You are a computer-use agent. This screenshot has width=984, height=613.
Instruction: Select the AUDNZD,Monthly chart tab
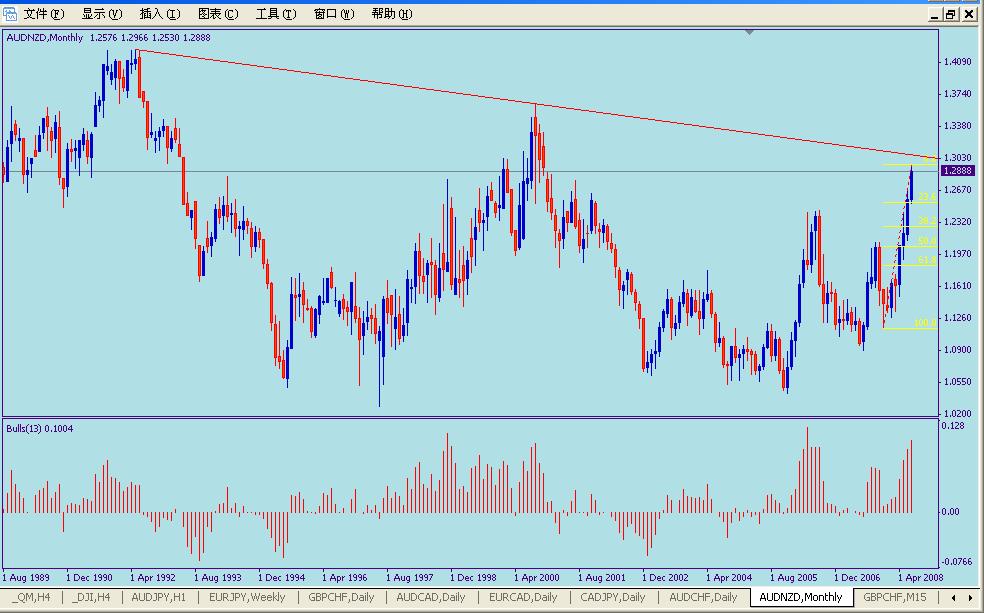[801, 597]
